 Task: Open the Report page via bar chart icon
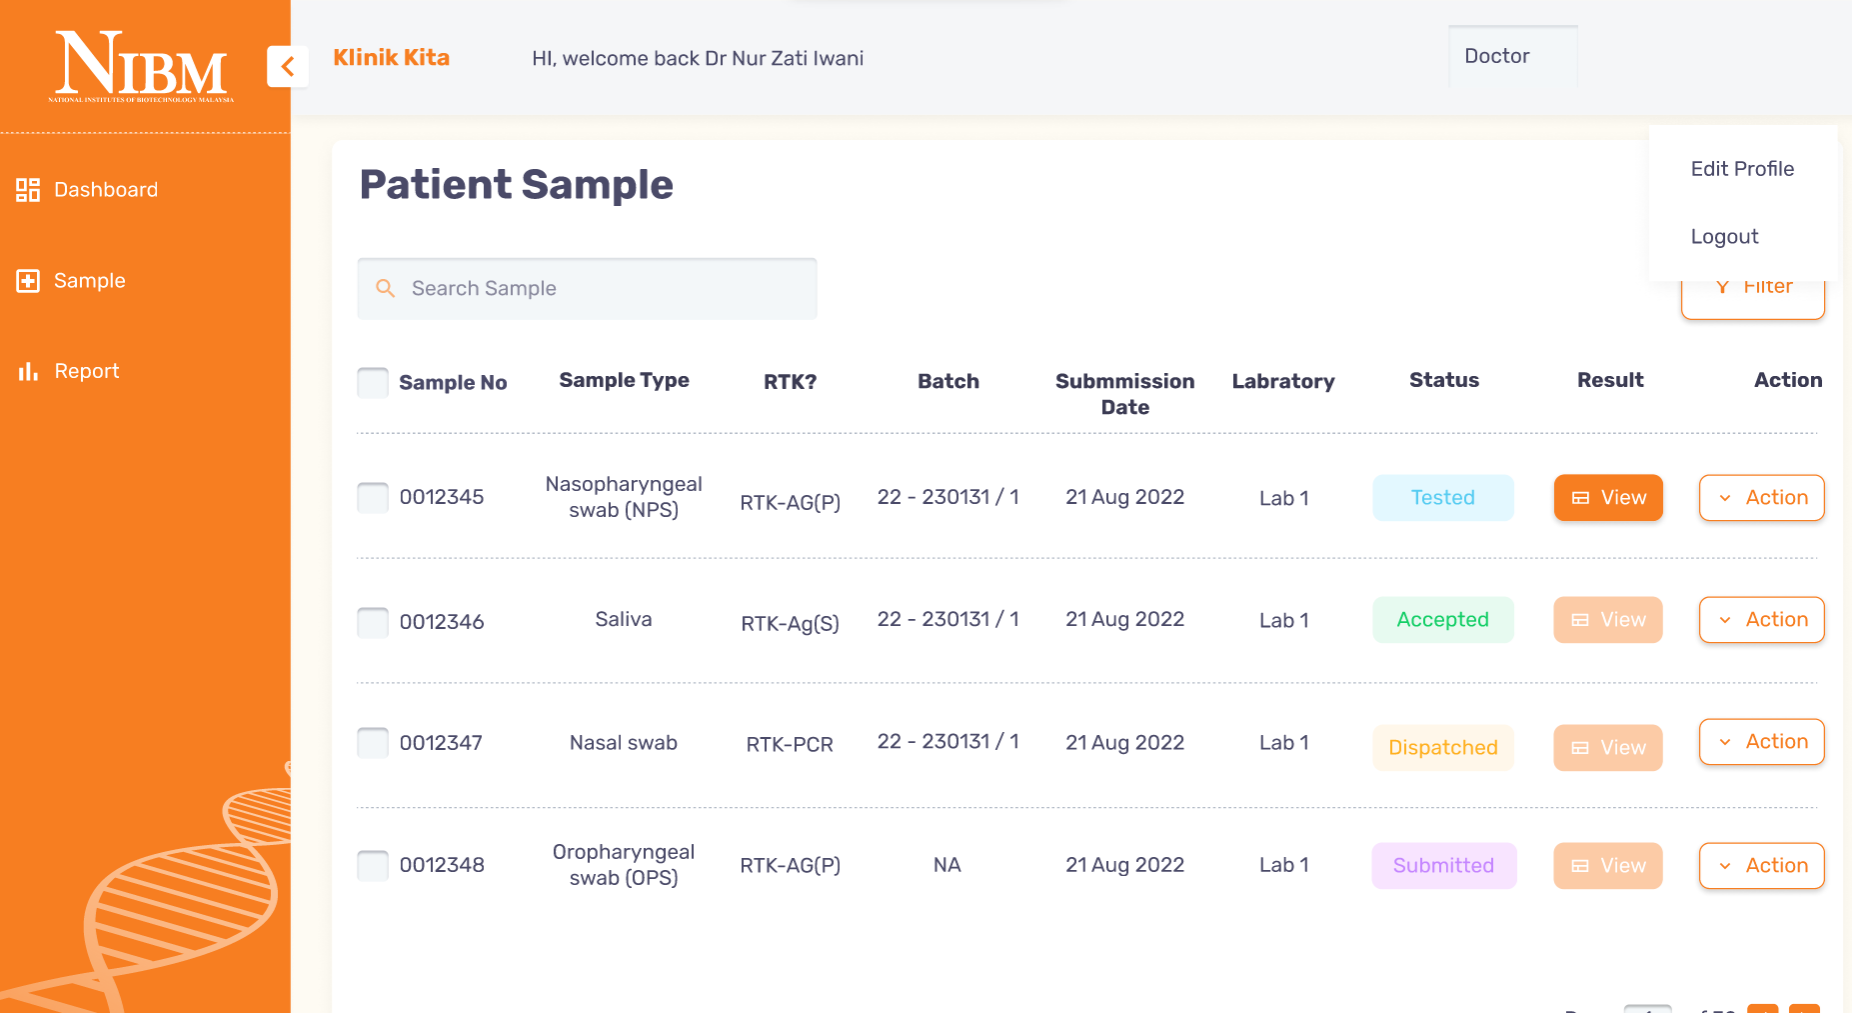point(27,371)
